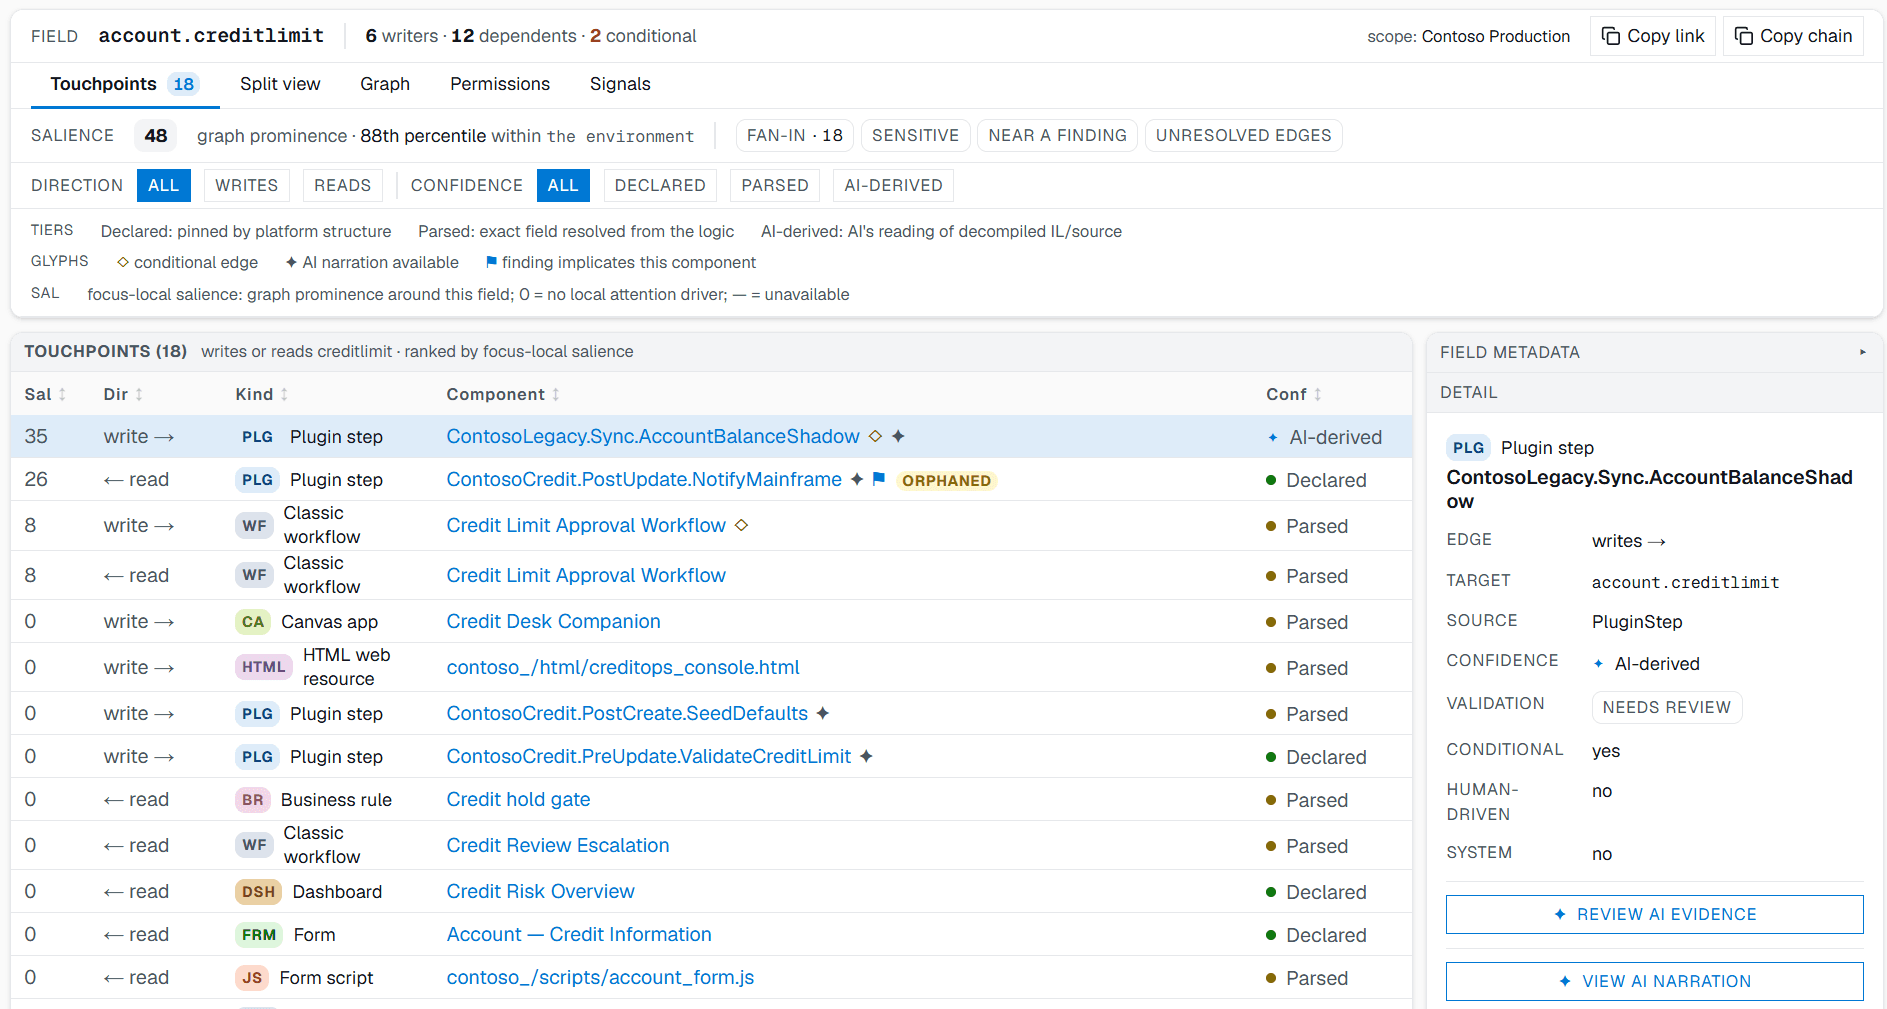
Task: Select the ALL confidence filter
Action: 563,185
